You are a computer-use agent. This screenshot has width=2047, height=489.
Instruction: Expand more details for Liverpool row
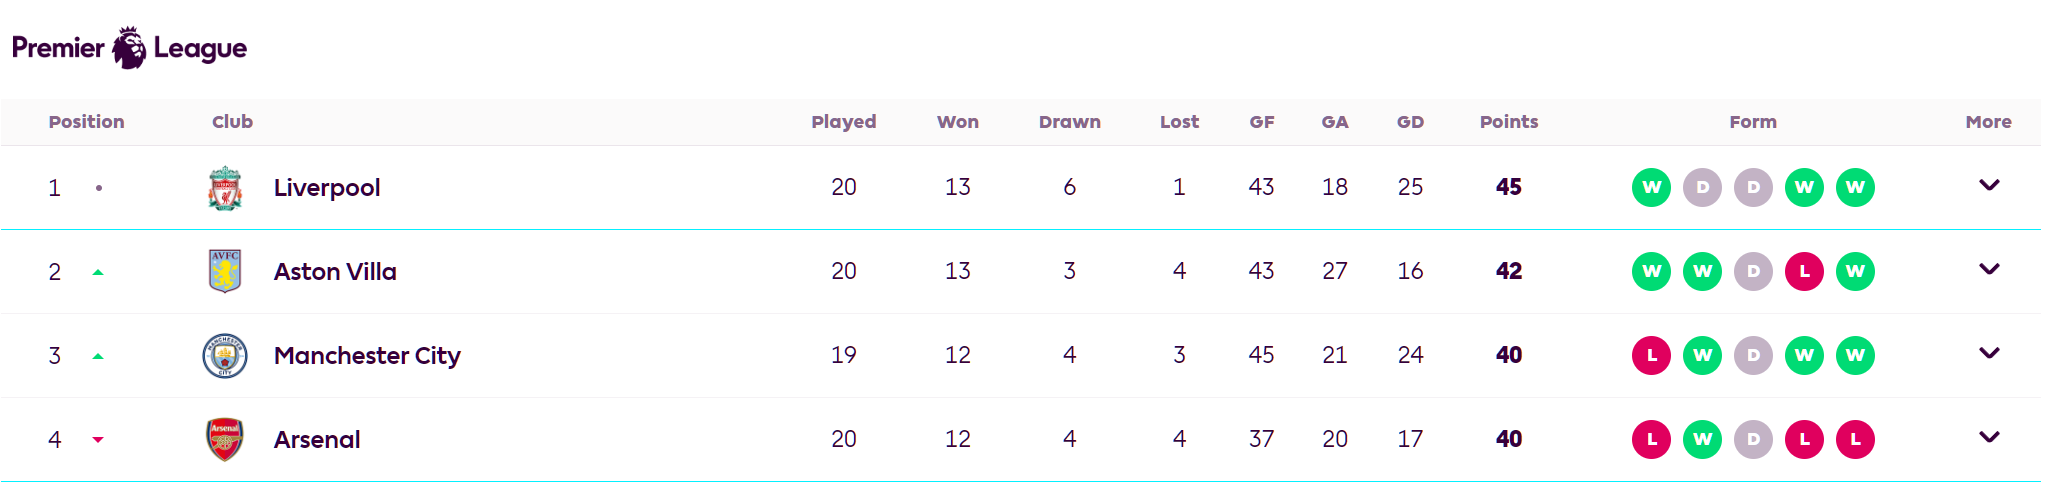click(1989, 185)
